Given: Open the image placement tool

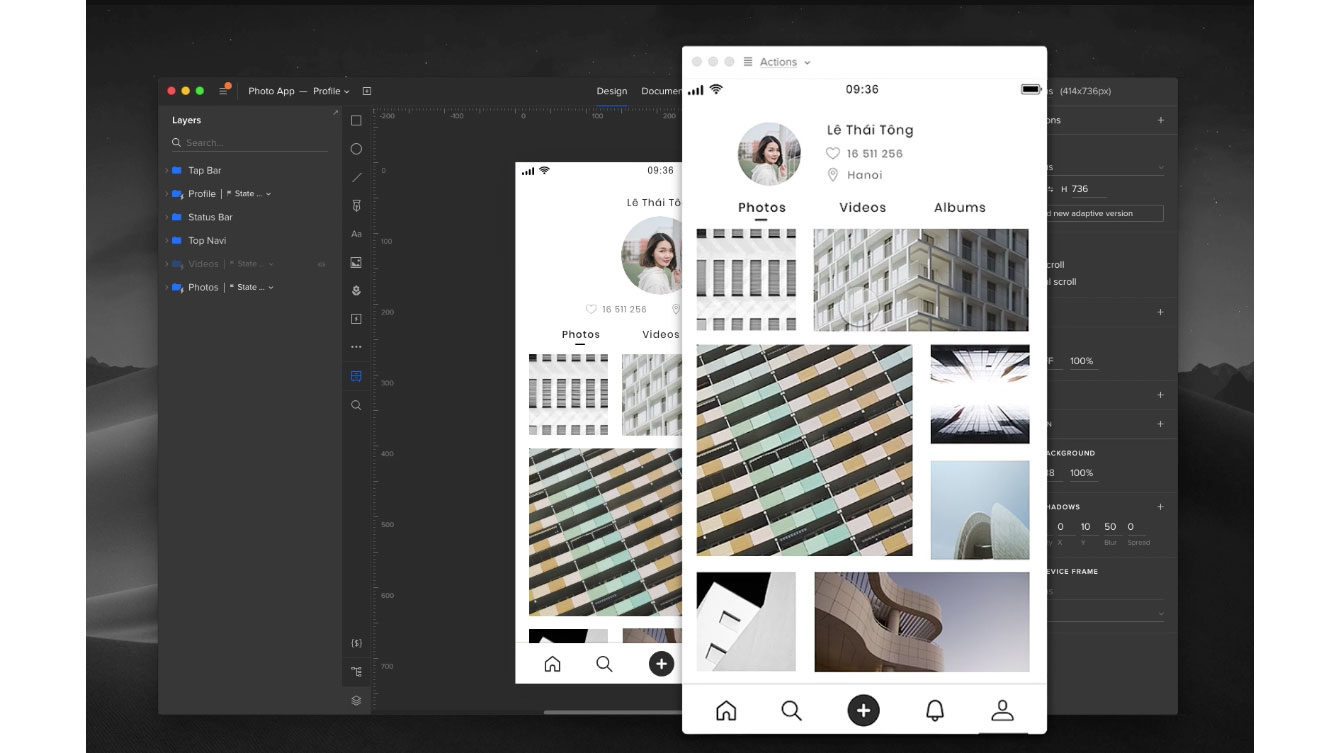Looking at the screenshot, I should point(355,262).
